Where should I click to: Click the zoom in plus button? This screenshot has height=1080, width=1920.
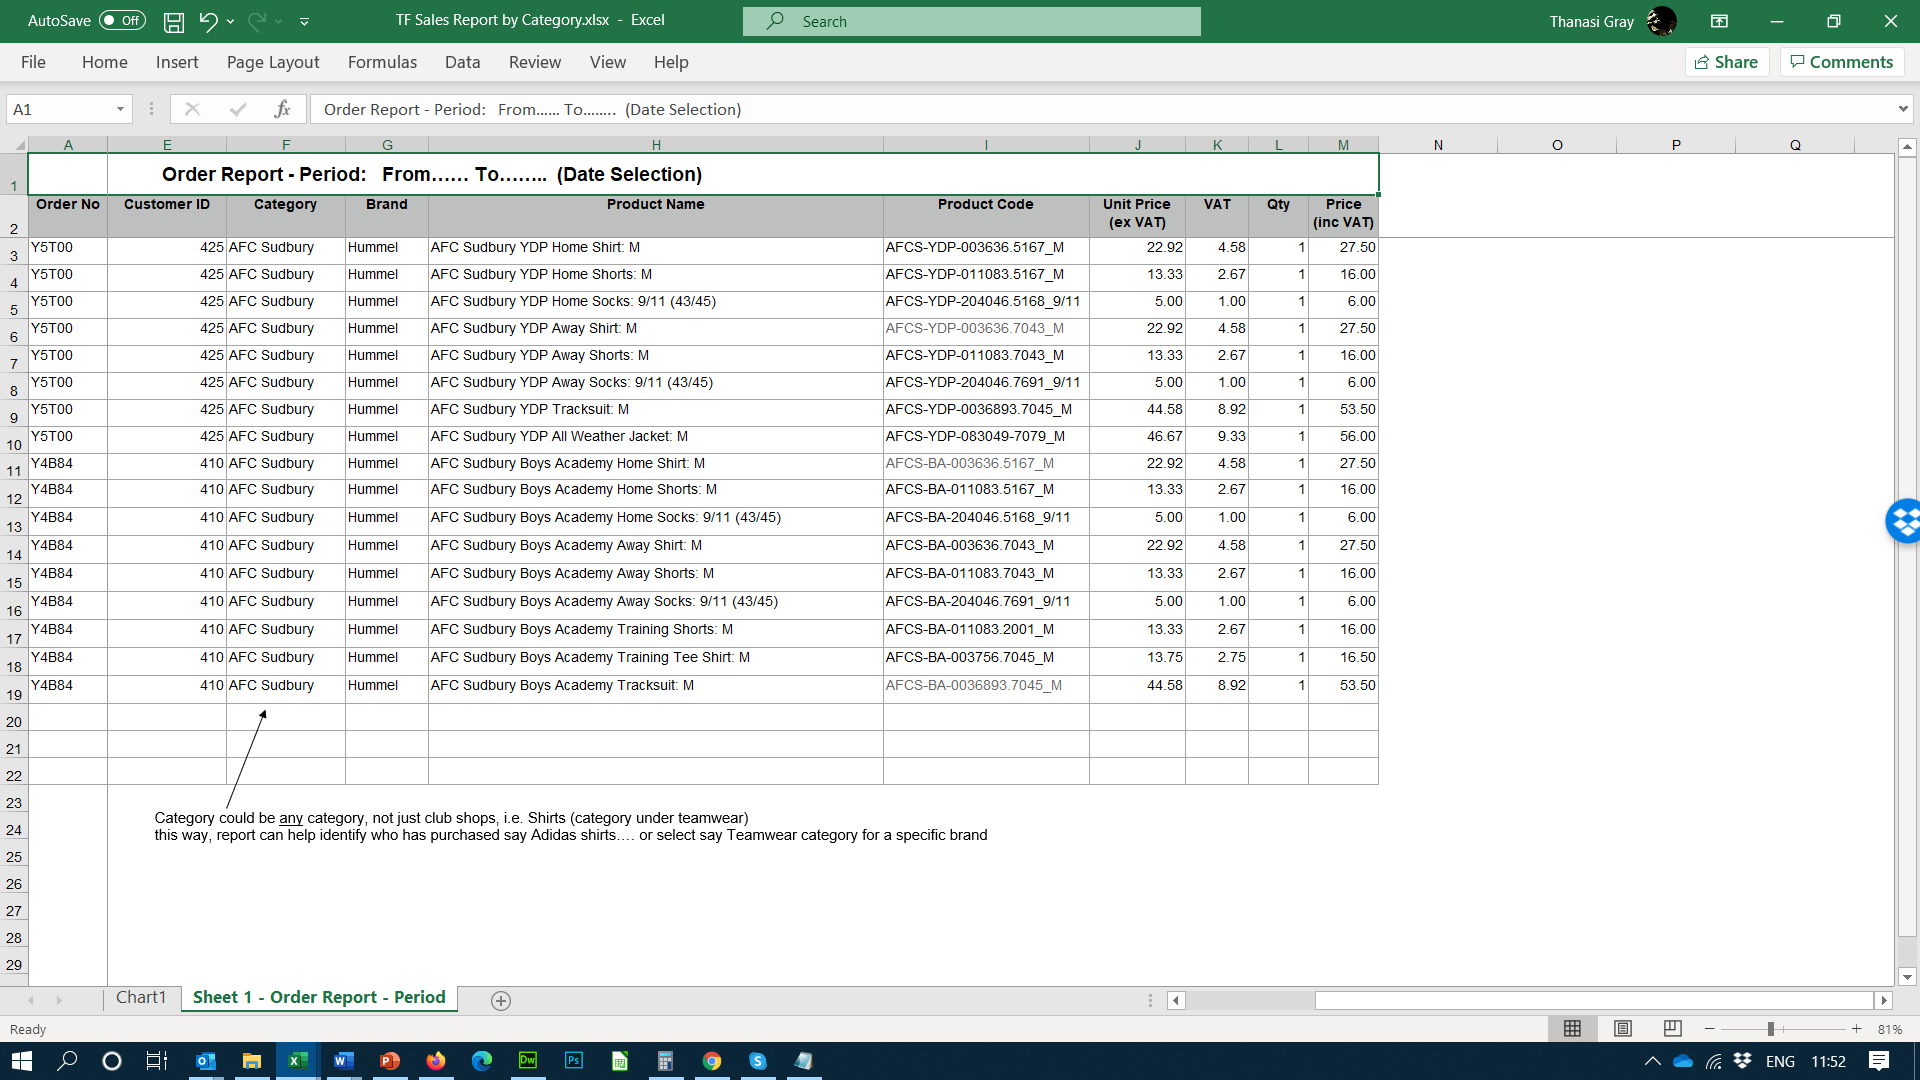point(1857,1029)
